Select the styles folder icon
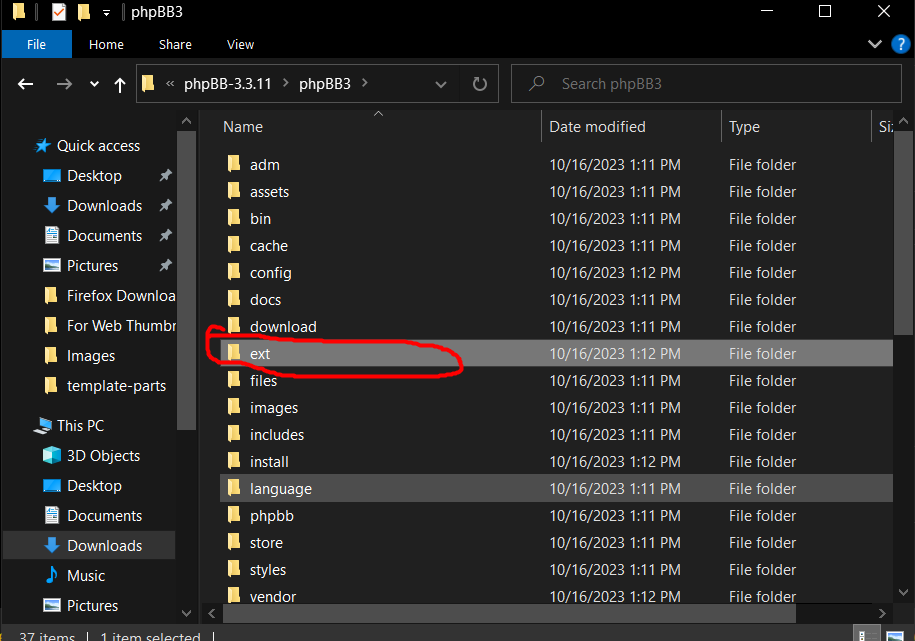Image resolution: width=915 pixels, height=641 pixels. [x=234, y=569]
